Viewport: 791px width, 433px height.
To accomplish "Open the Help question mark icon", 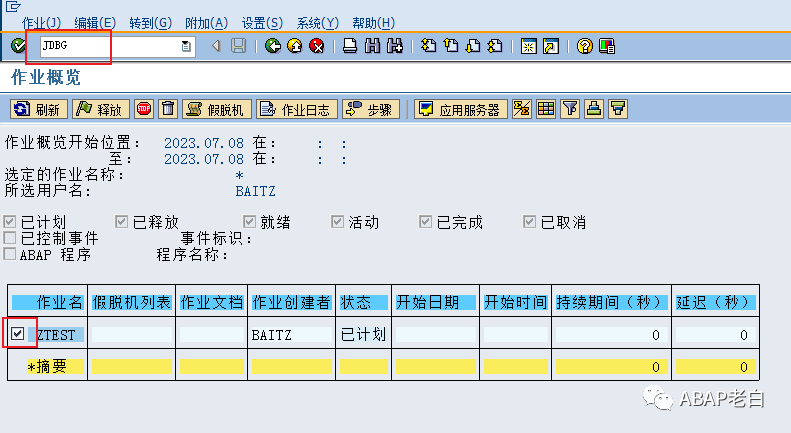I will (585, 46).
